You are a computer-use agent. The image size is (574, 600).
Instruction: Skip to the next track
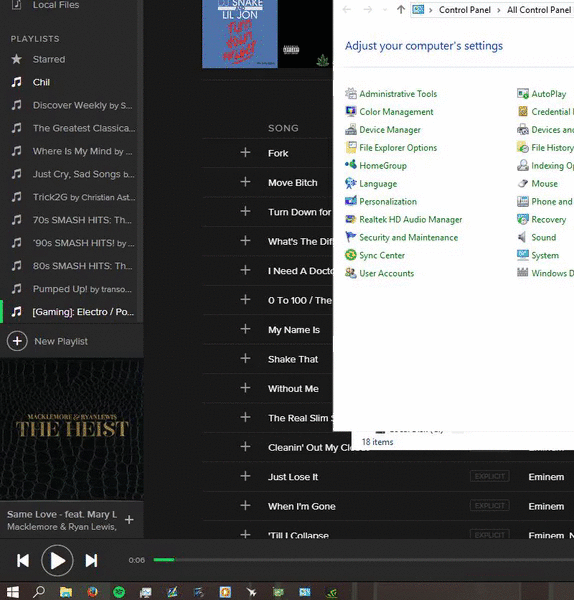pyautogui.click(x=91, y=561)
